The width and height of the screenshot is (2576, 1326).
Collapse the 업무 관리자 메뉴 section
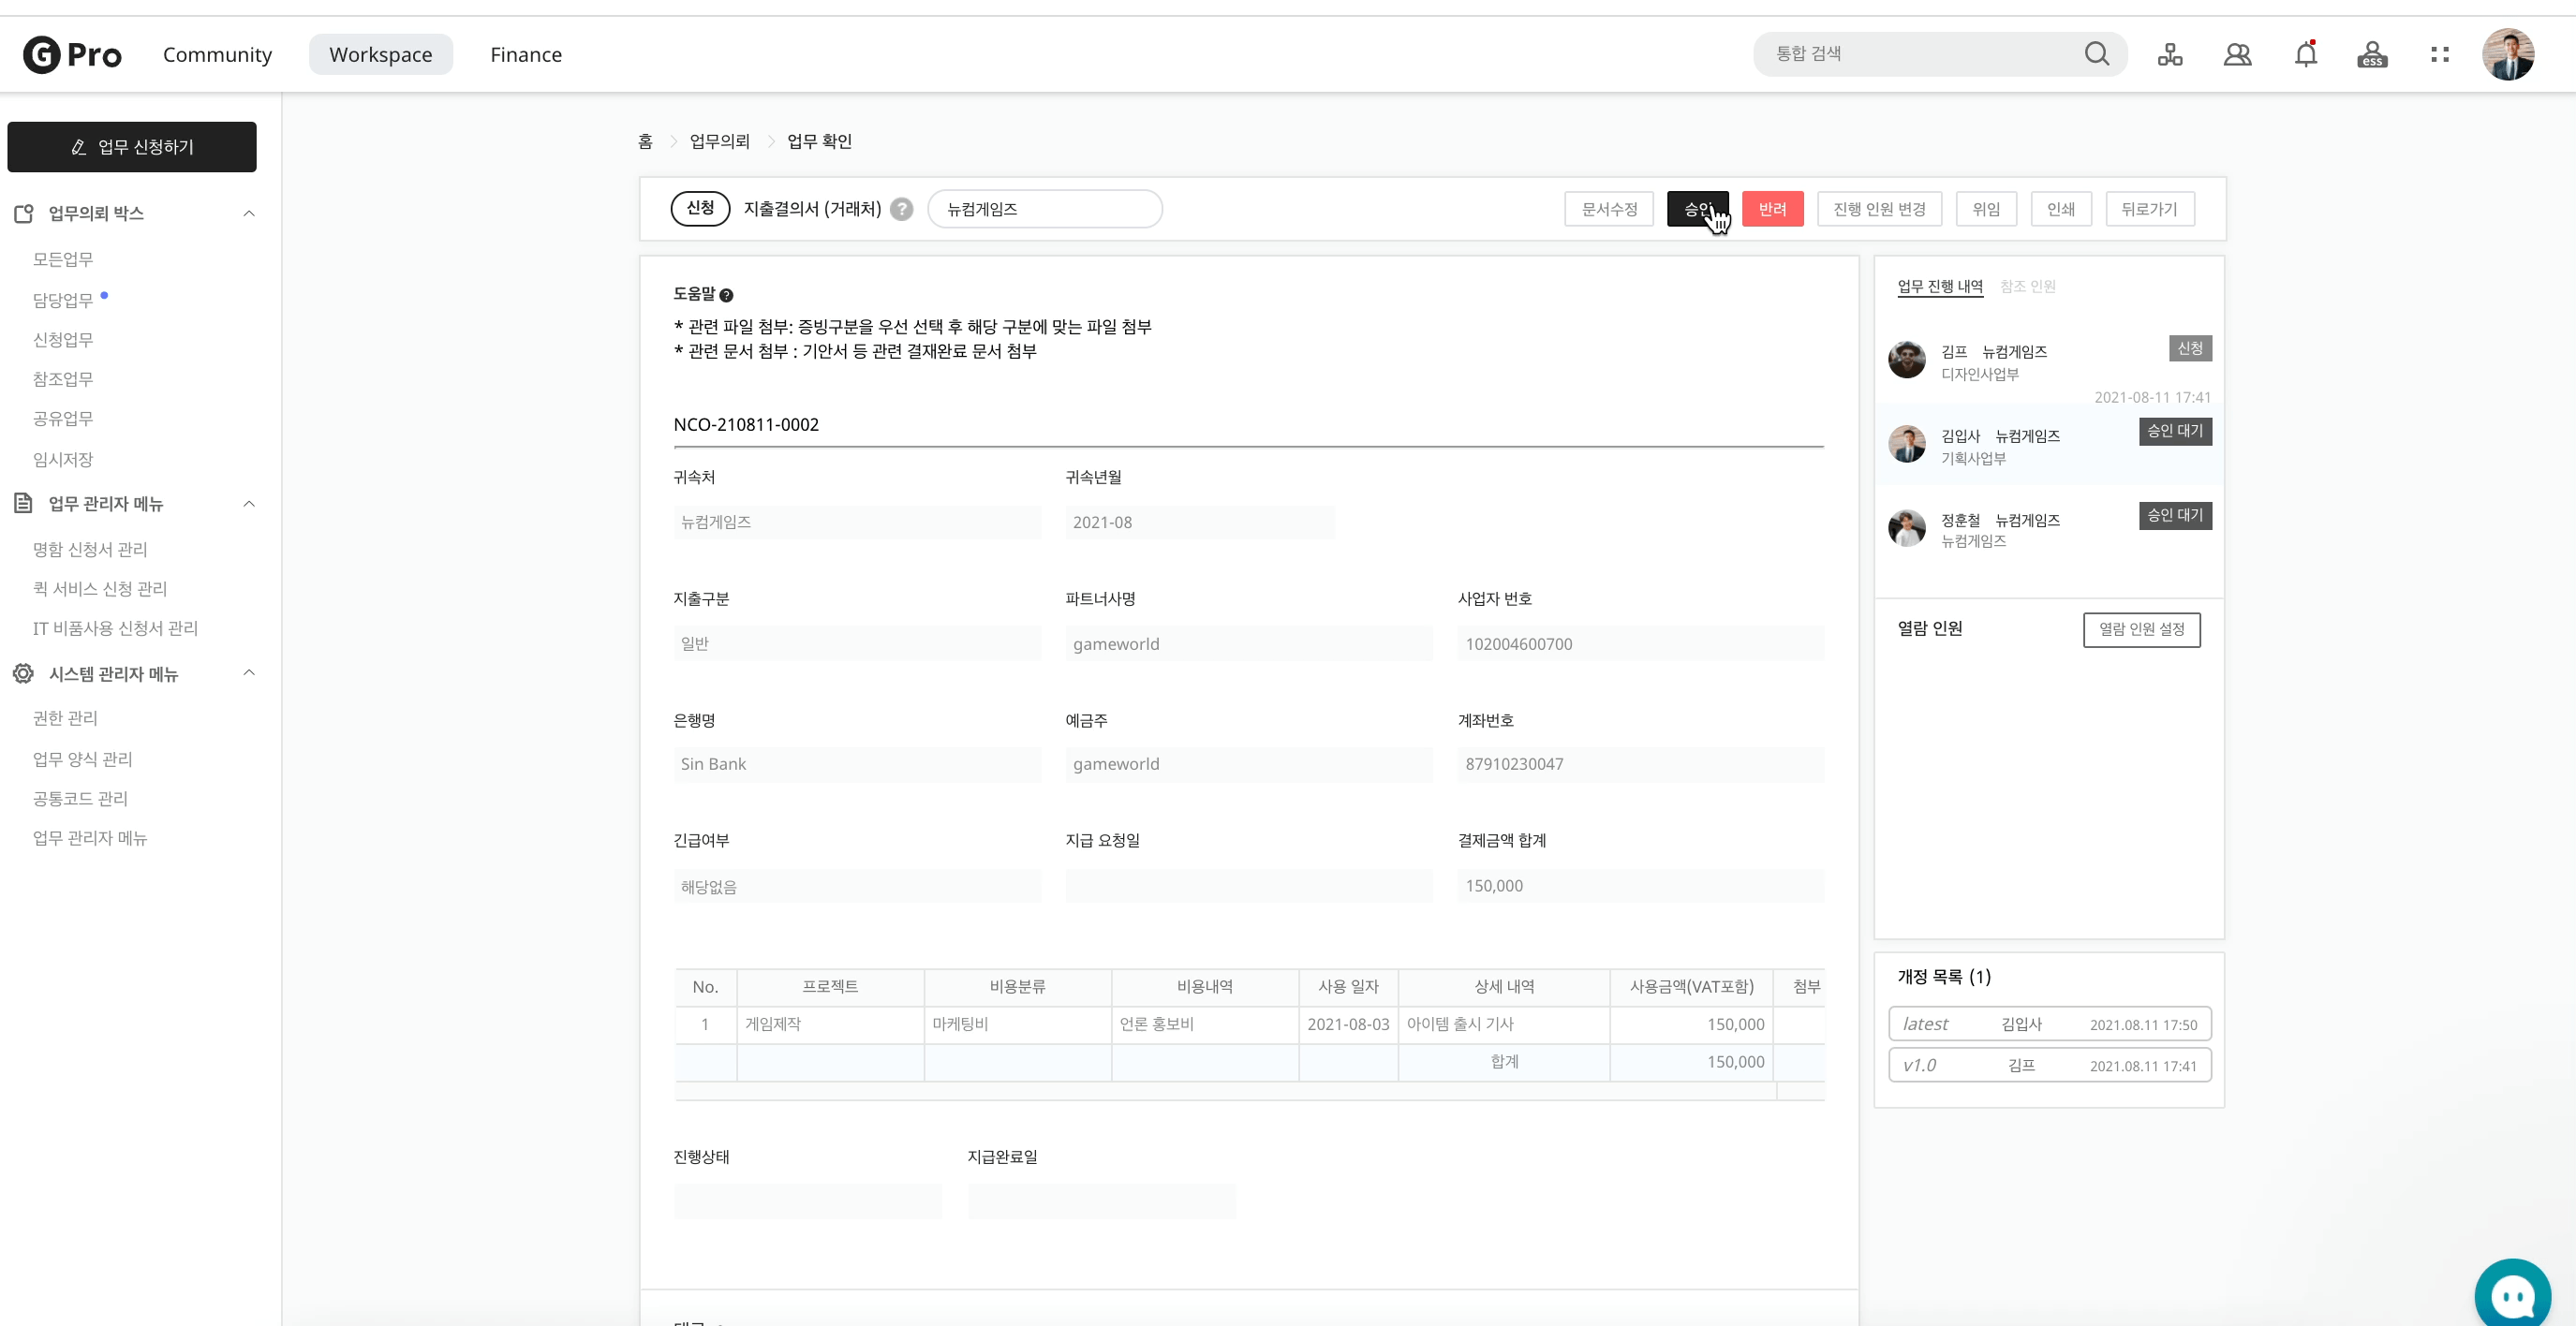point(249,503)
